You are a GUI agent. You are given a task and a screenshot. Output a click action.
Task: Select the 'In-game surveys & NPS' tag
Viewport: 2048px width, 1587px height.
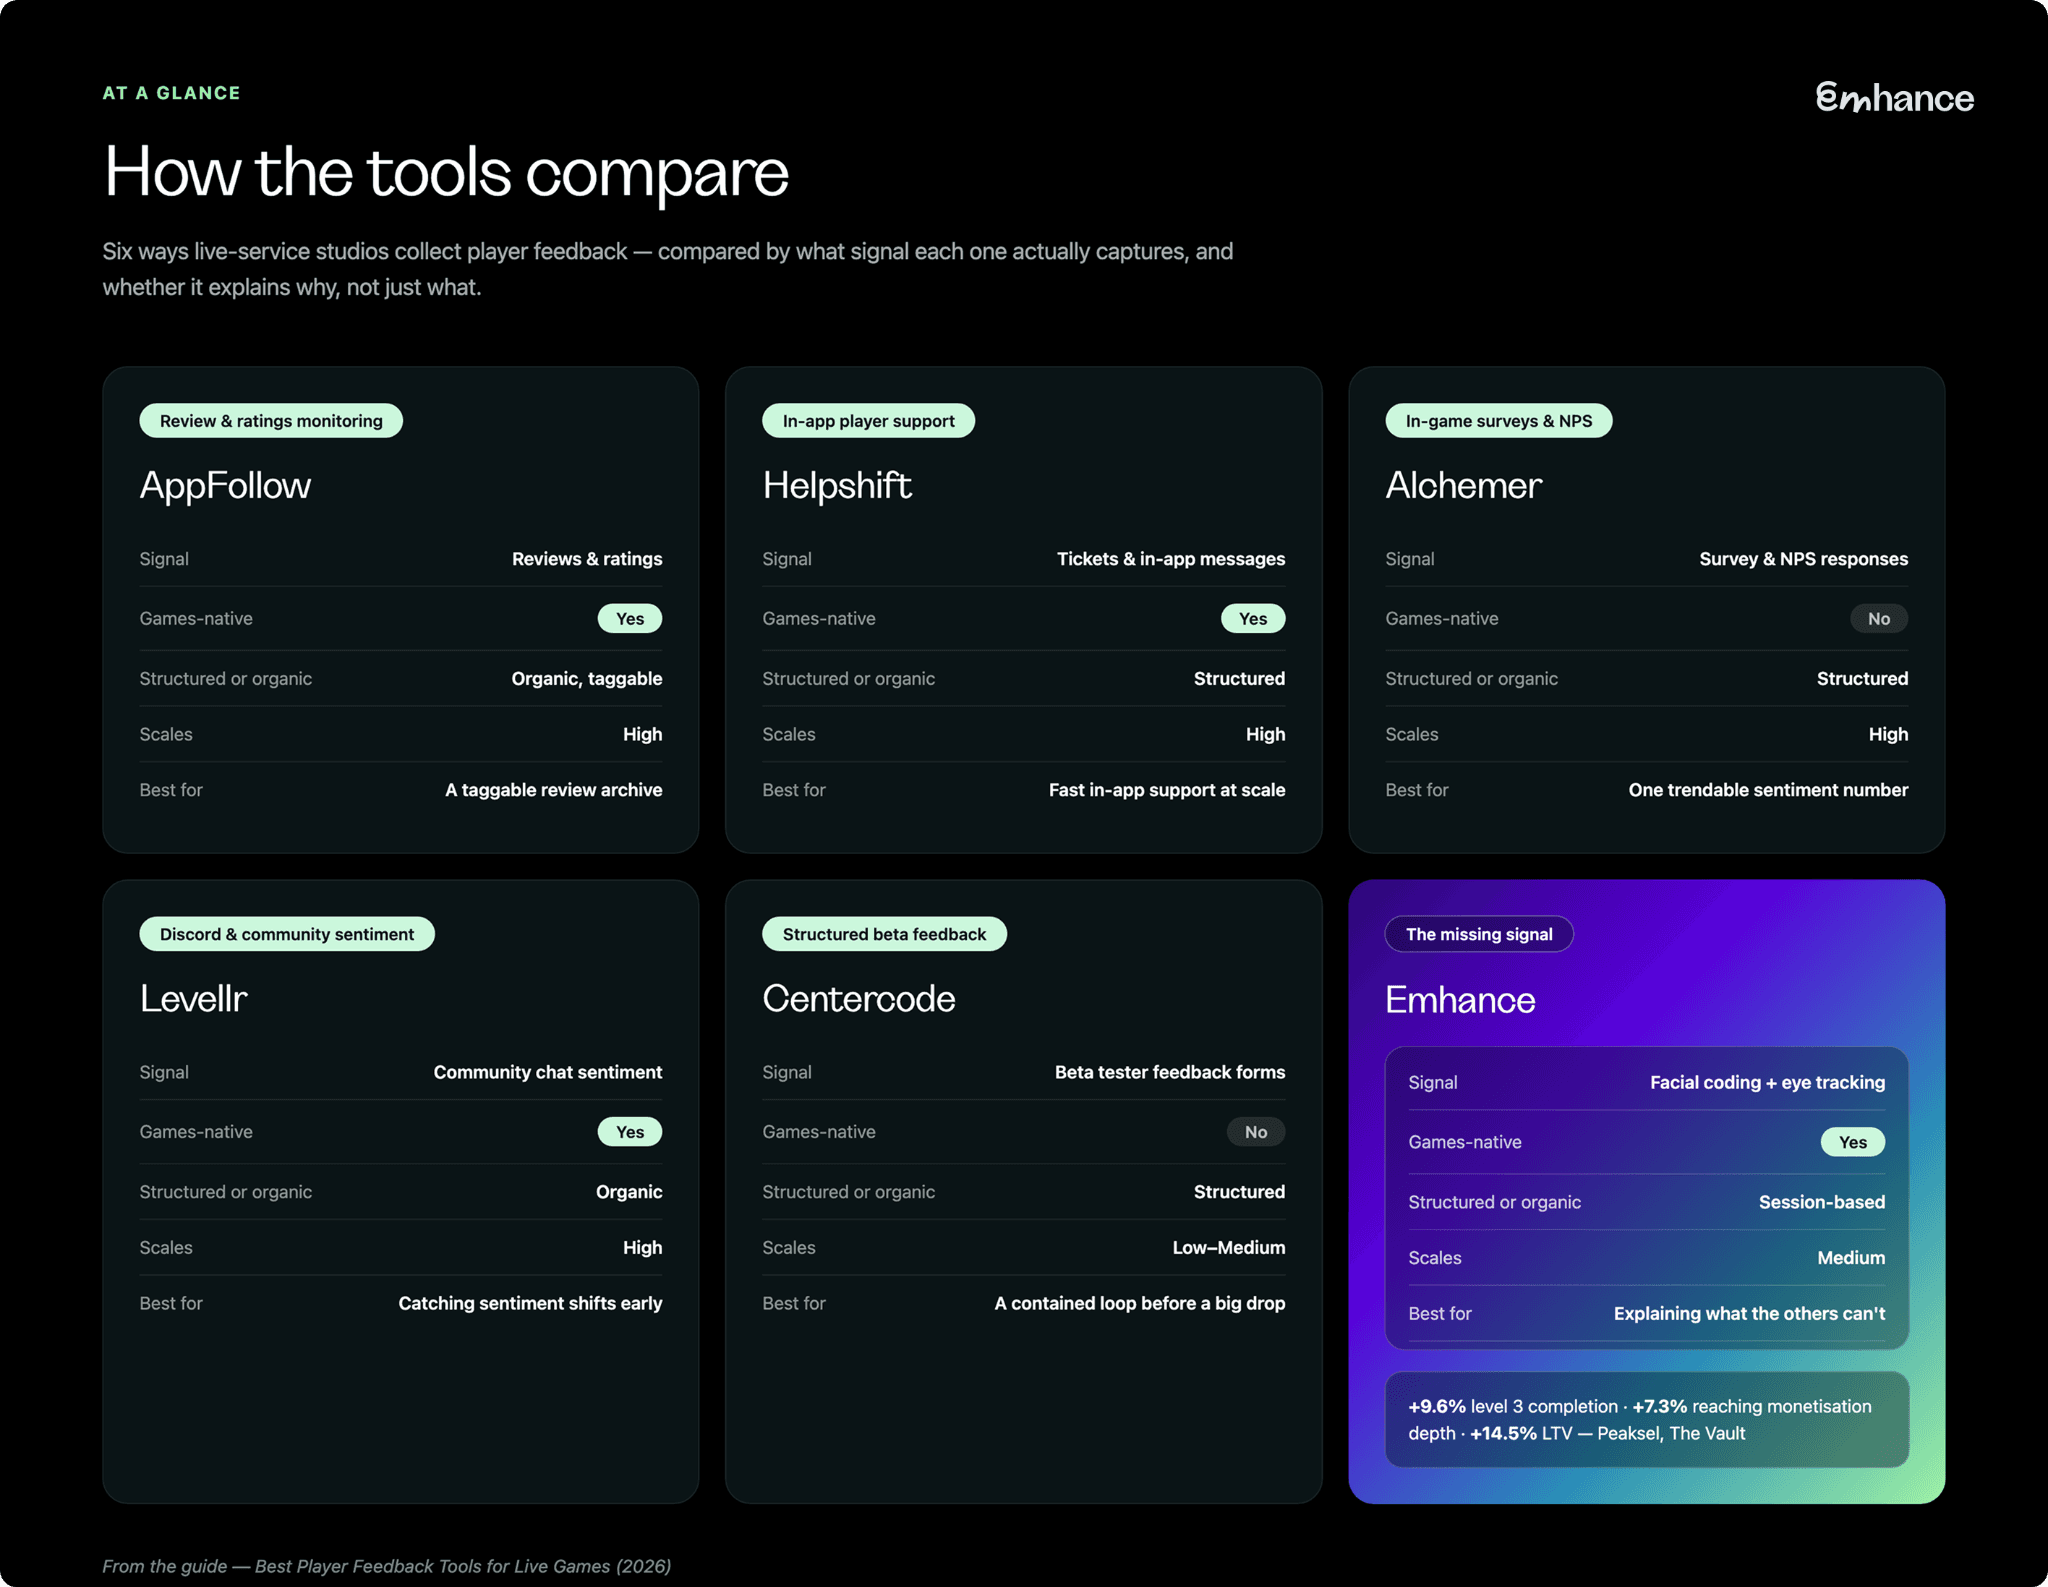tap(1498, 421)
